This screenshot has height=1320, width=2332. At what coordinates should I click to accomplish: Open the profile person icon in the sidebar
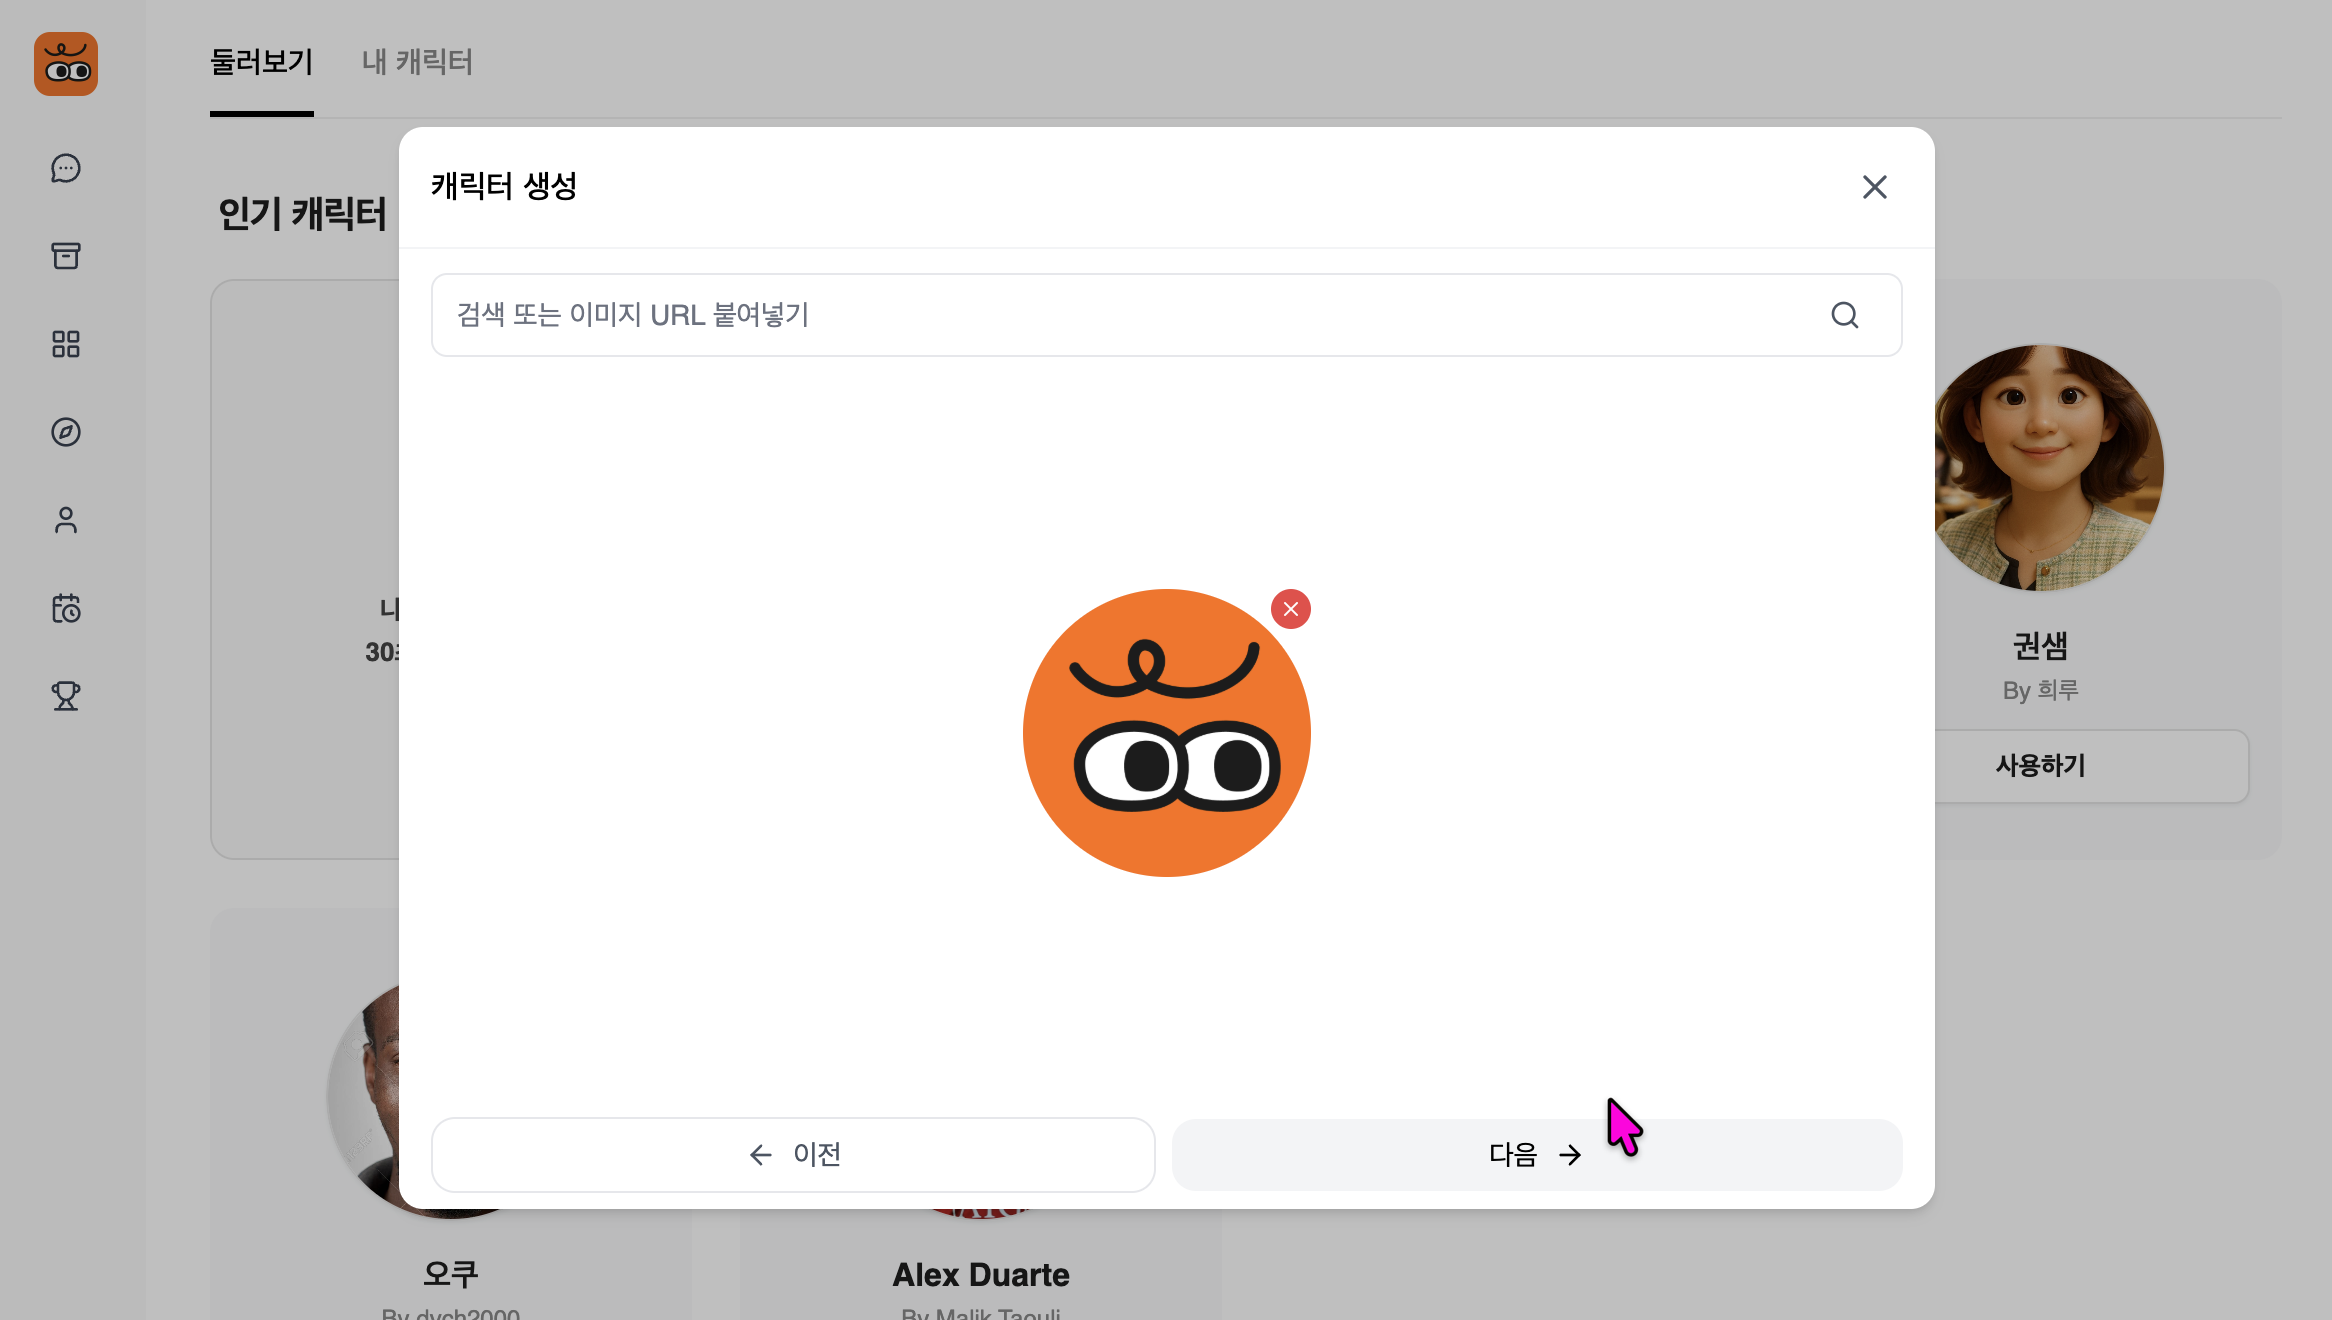pyautogui.click(x=65, y=520)
